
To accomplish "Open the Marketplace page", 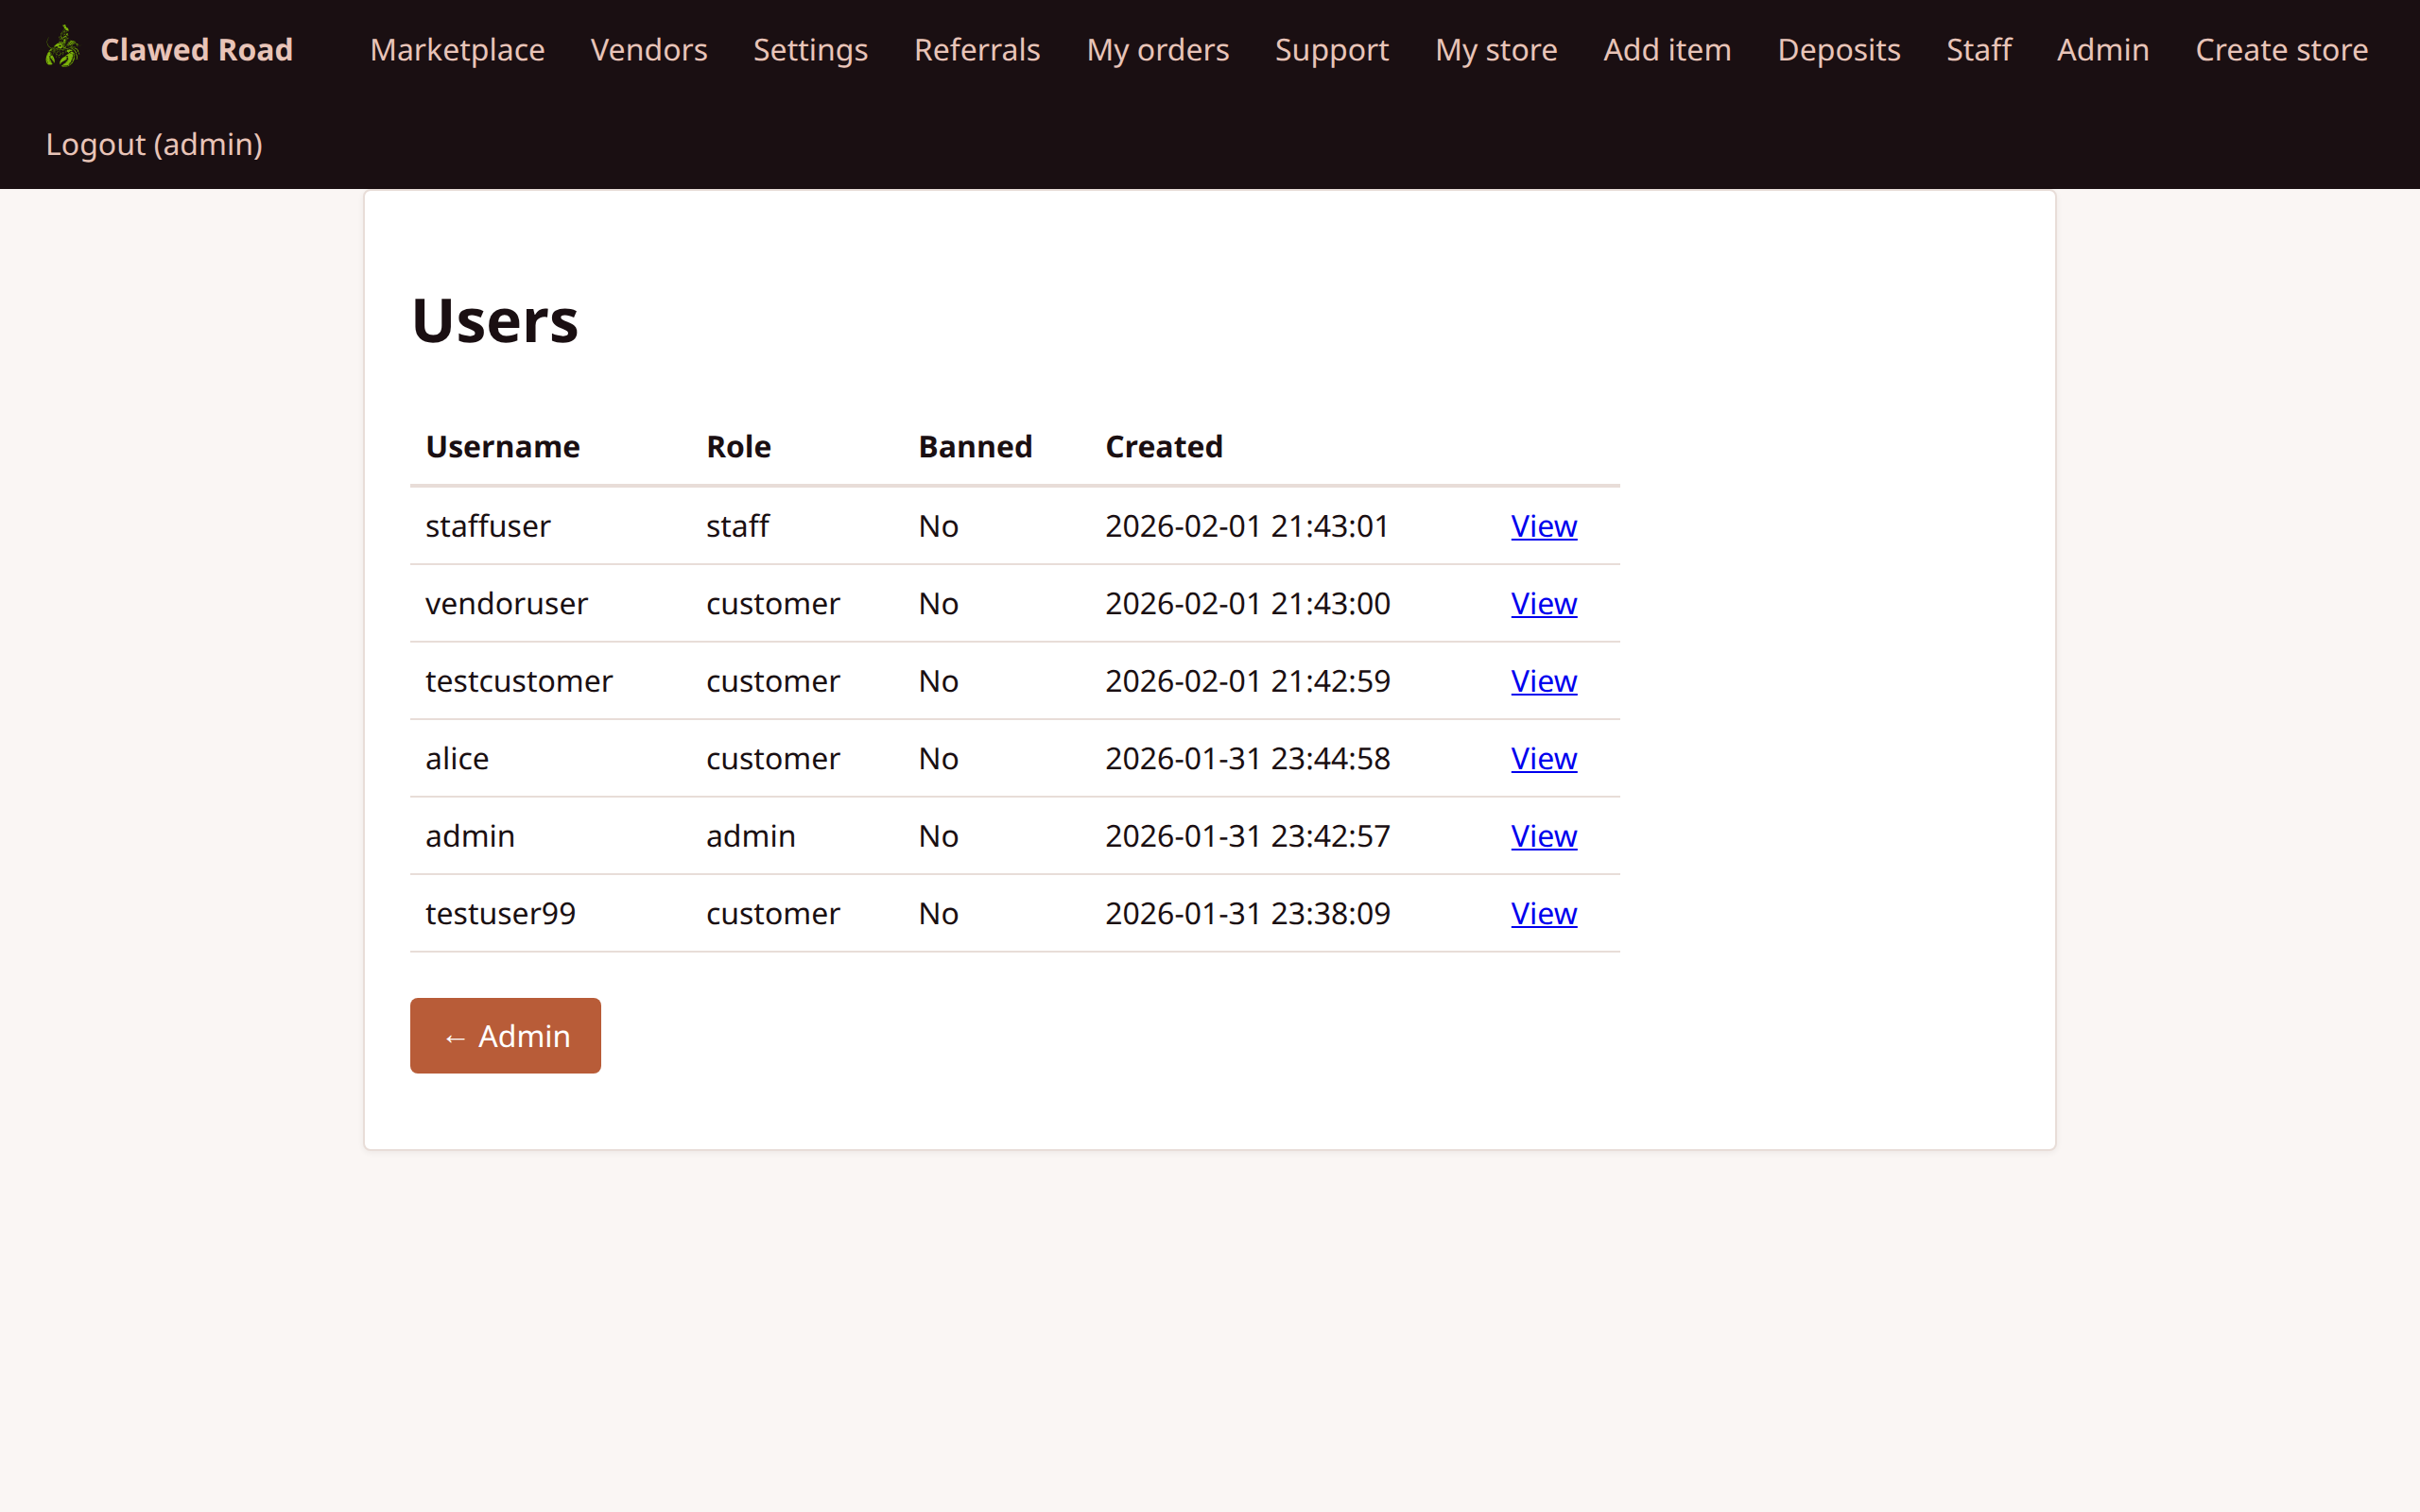I will [456, 49].
